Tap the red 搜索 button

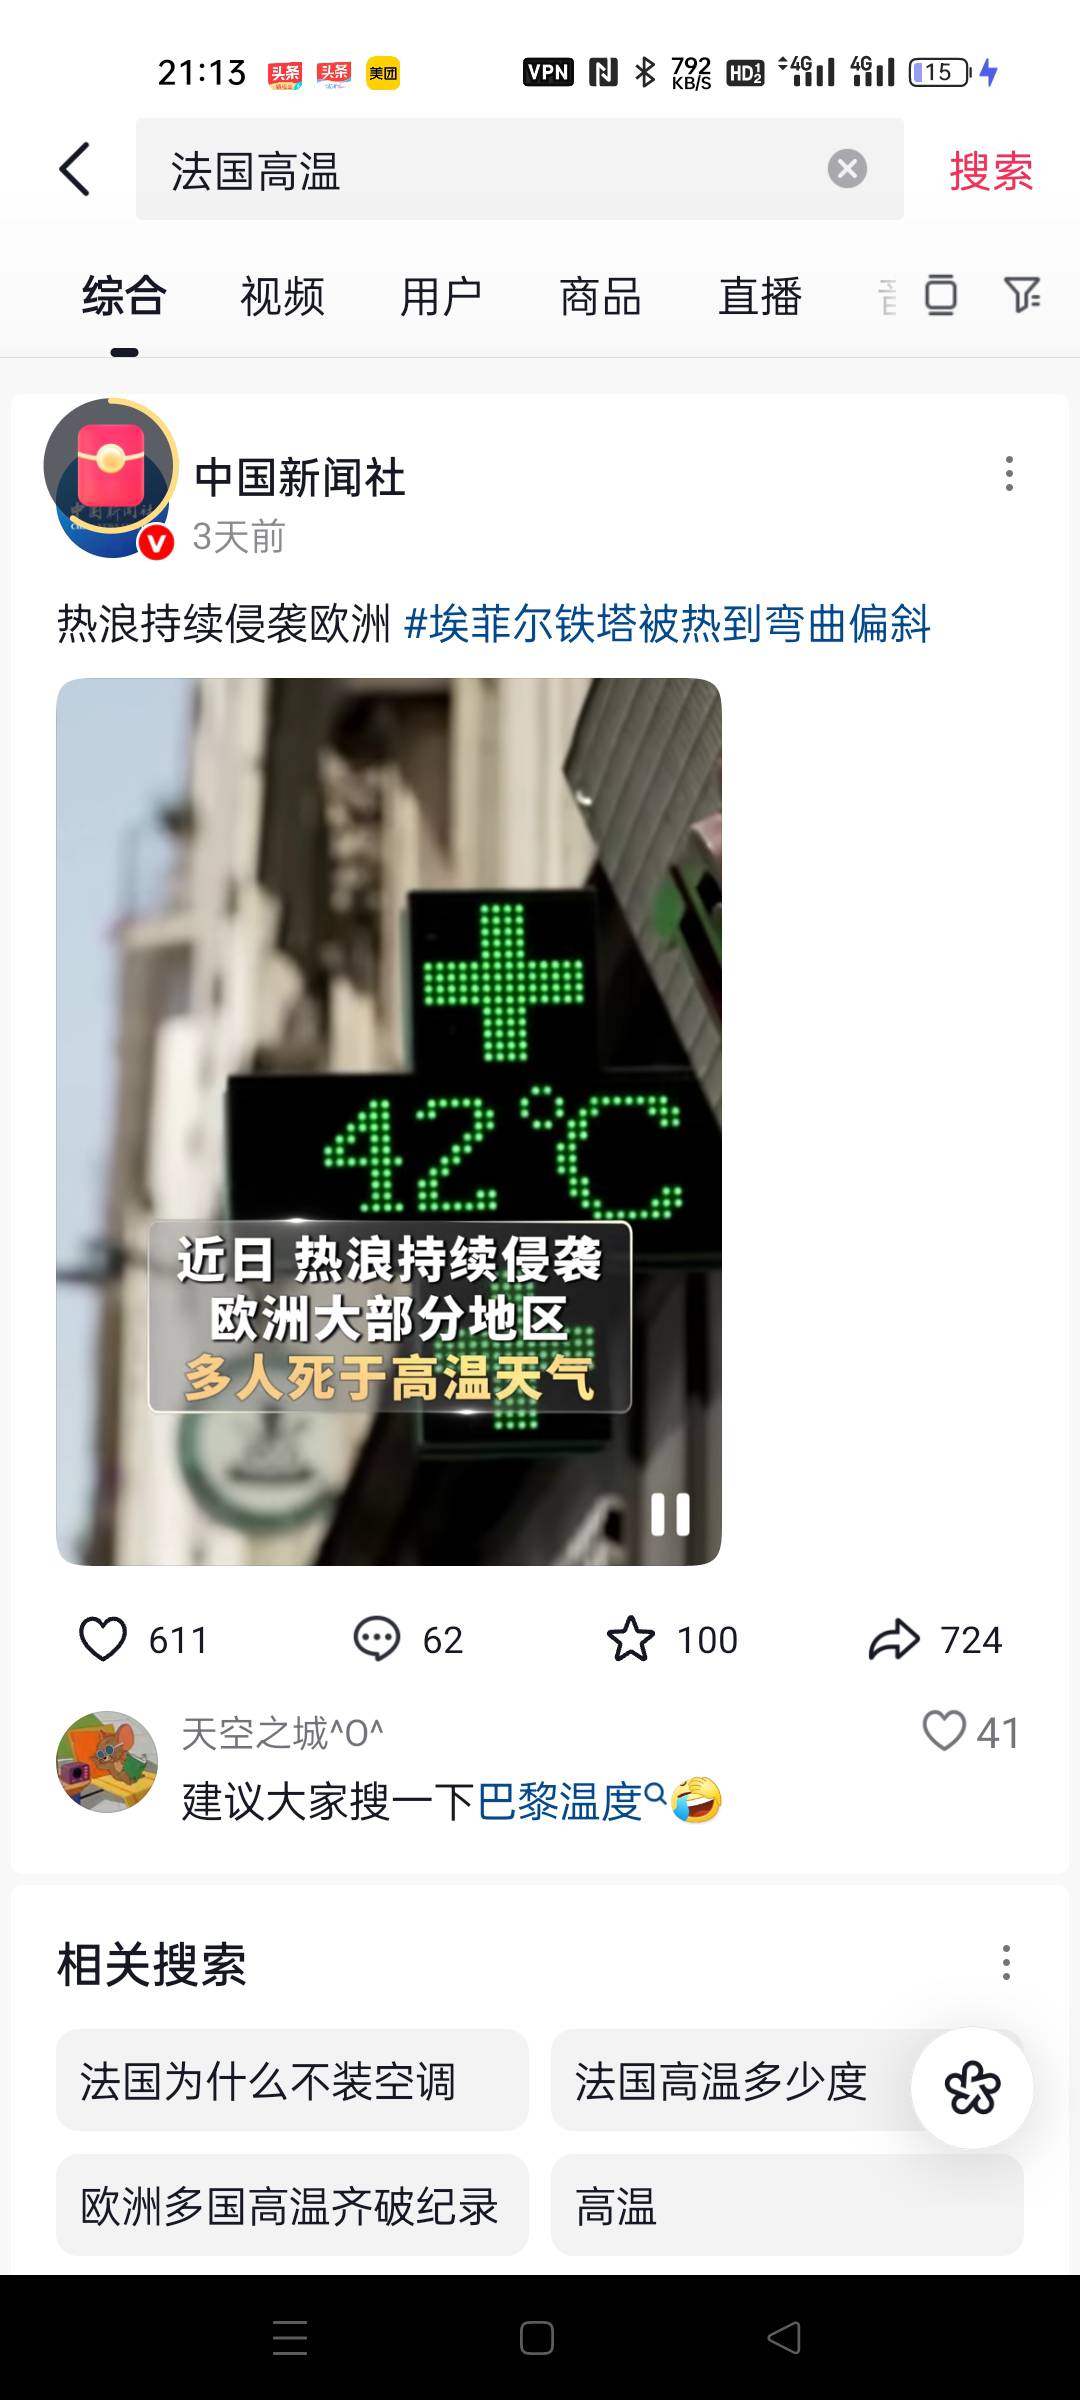tap(991, 170)
